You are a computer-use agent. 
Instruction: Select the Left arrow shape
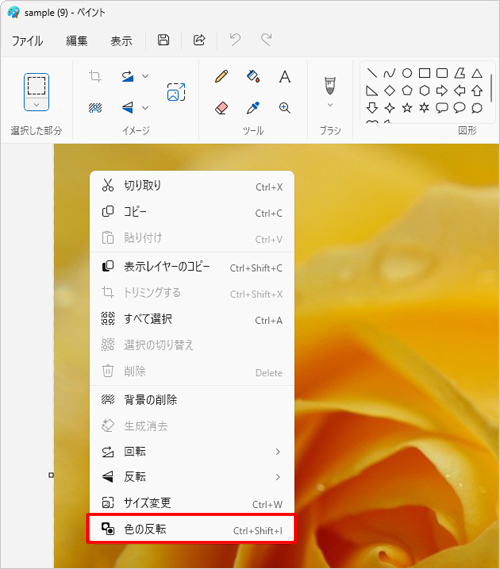(459, 91)
